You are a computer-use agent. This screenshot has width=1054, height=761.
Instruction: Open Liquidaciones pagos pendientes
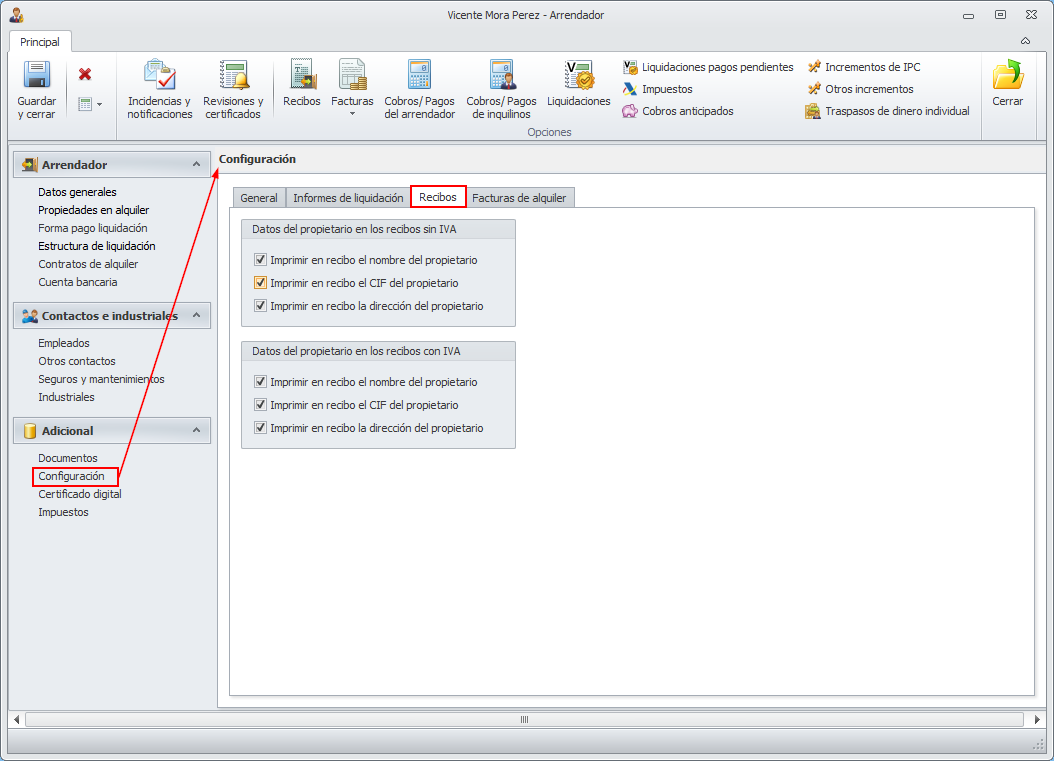708,67
